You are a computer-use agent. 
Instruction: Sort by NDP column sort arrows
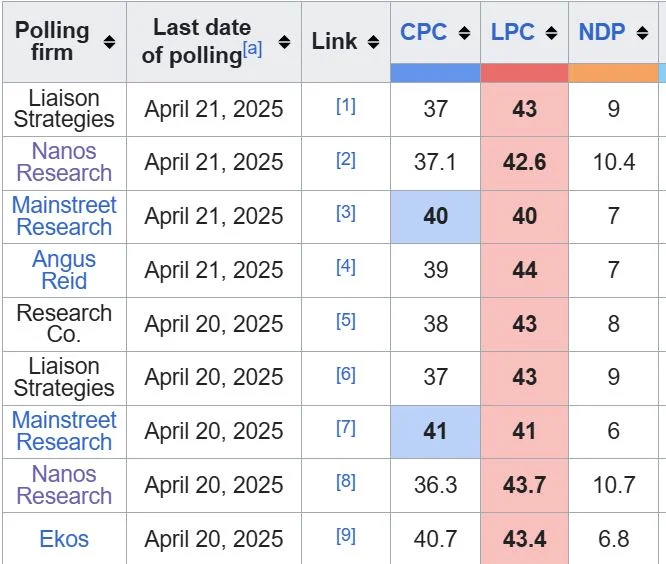point(643,33)
